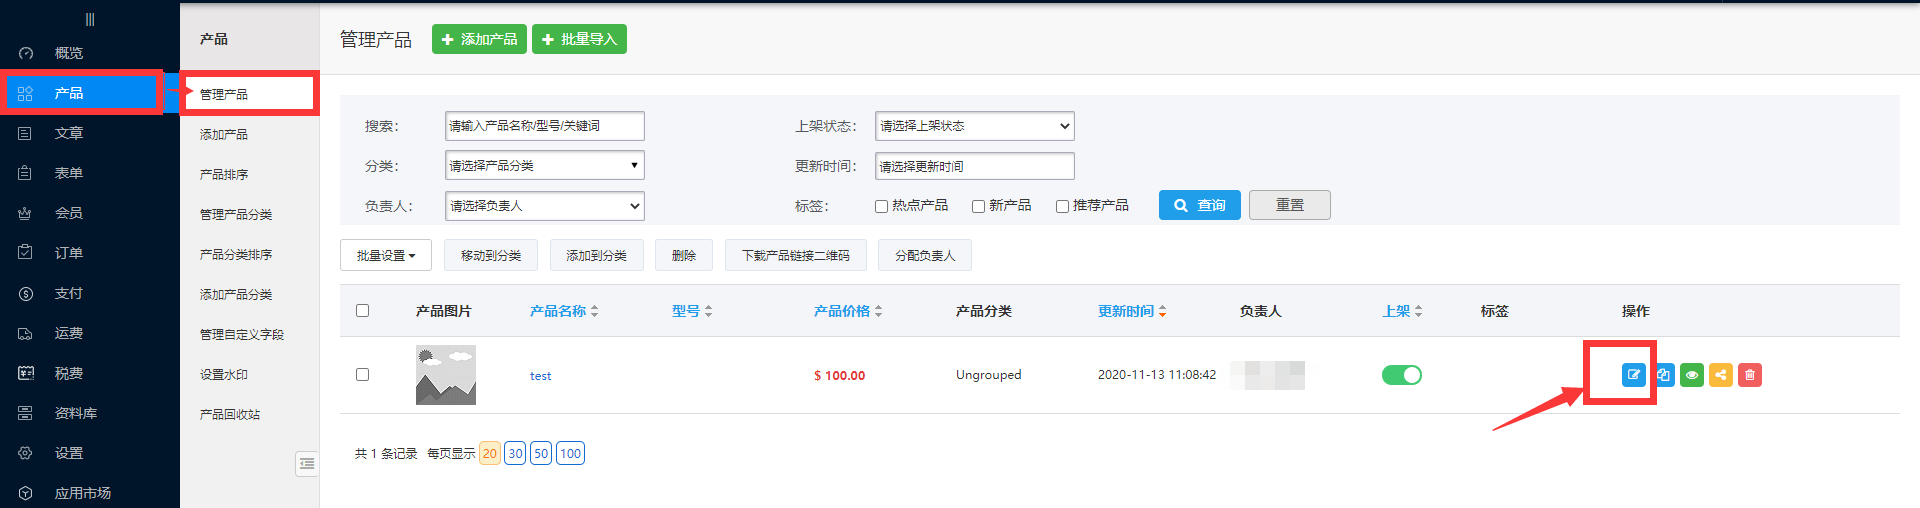
Task: Tick the checkbox for the test product row
Action: 362,374
